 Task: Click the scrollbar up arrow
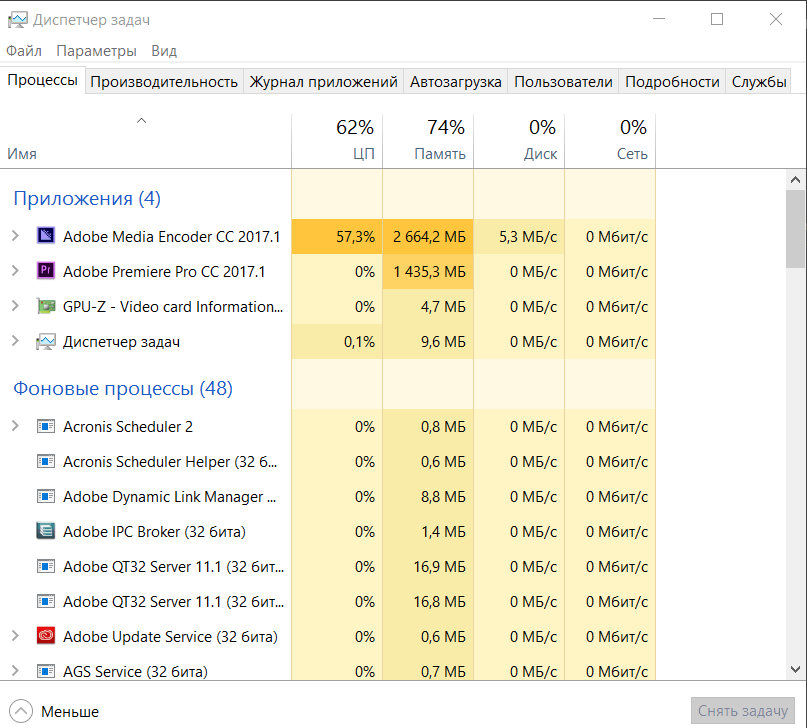click(796, 180)
